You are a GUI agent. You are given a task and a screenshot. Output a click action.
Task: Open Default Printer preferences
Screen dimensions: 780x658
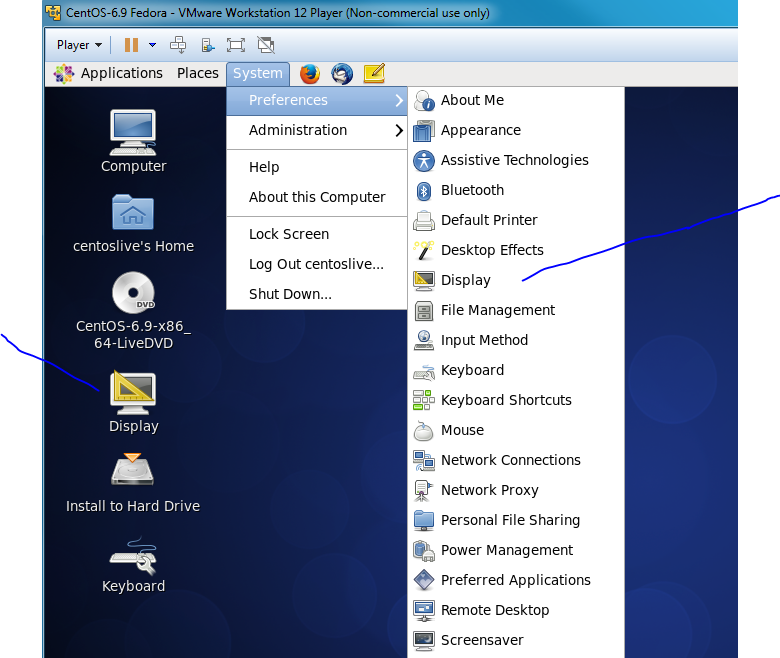tap(516, 220)
